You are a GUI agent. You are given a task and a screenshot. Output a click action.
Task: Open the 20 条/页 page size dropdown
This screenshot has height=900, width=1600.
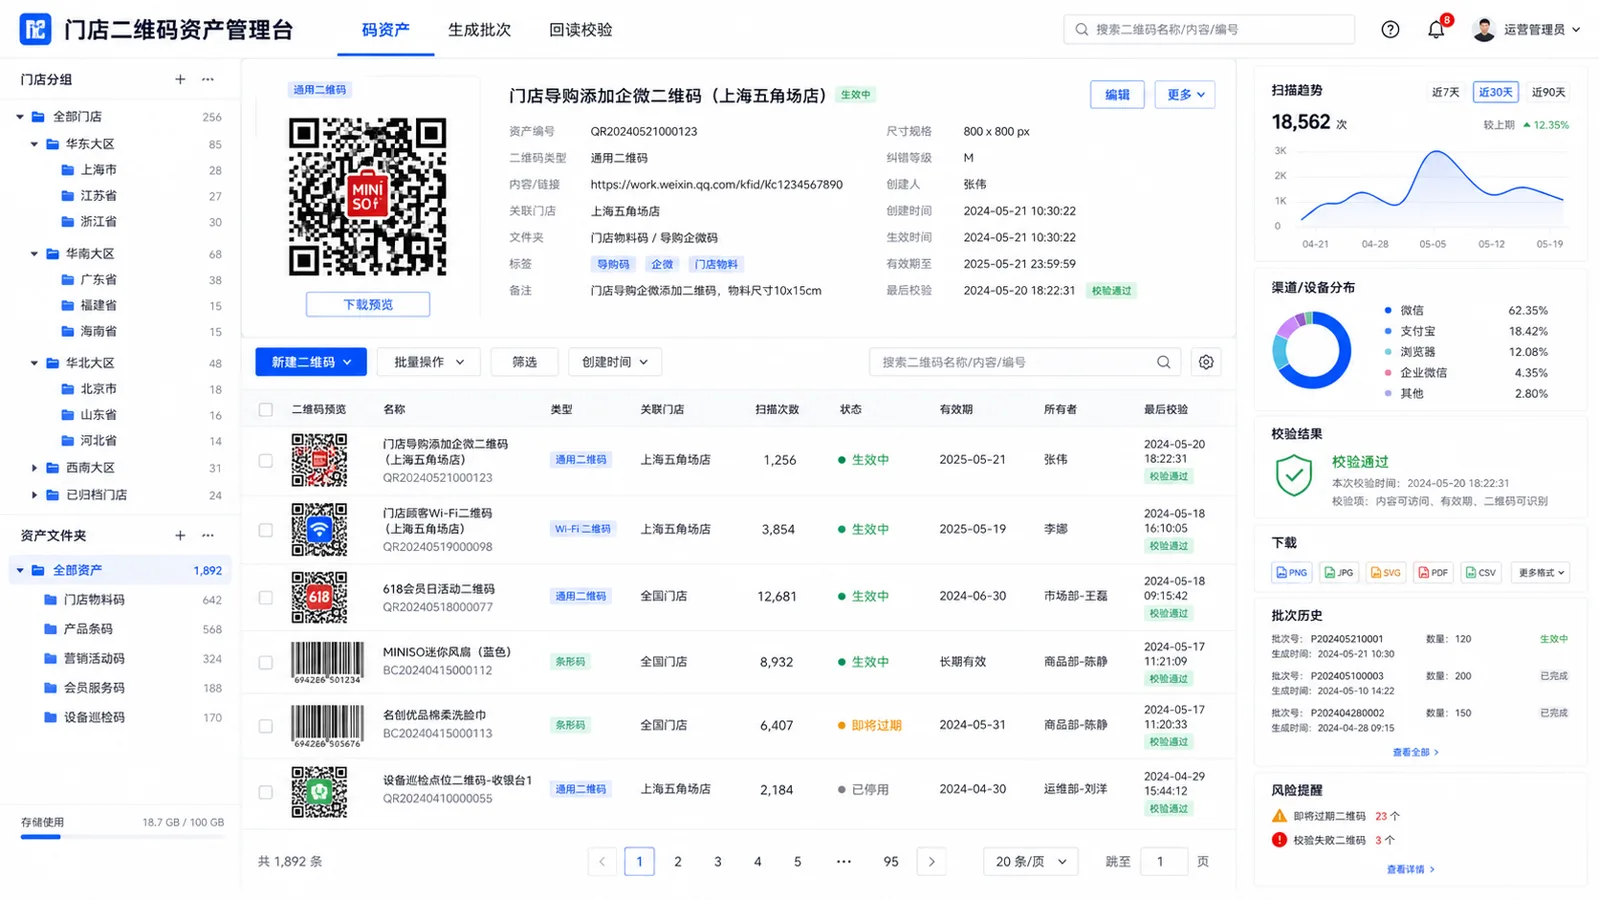pos(1030,861)
